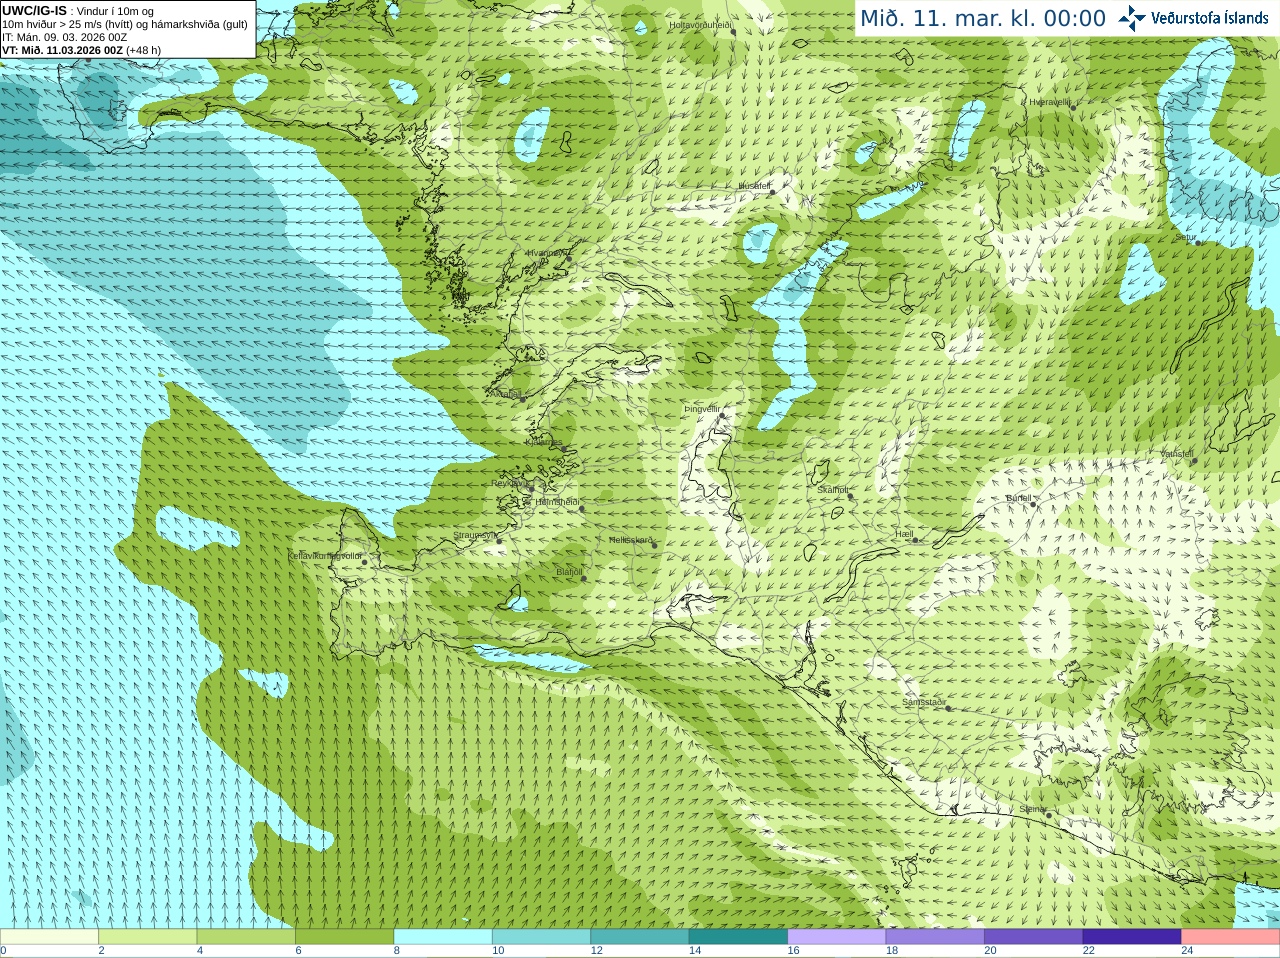Click the Hveravellir station label
Screen dimensions: 1280x958
[x=1050, y=101]
